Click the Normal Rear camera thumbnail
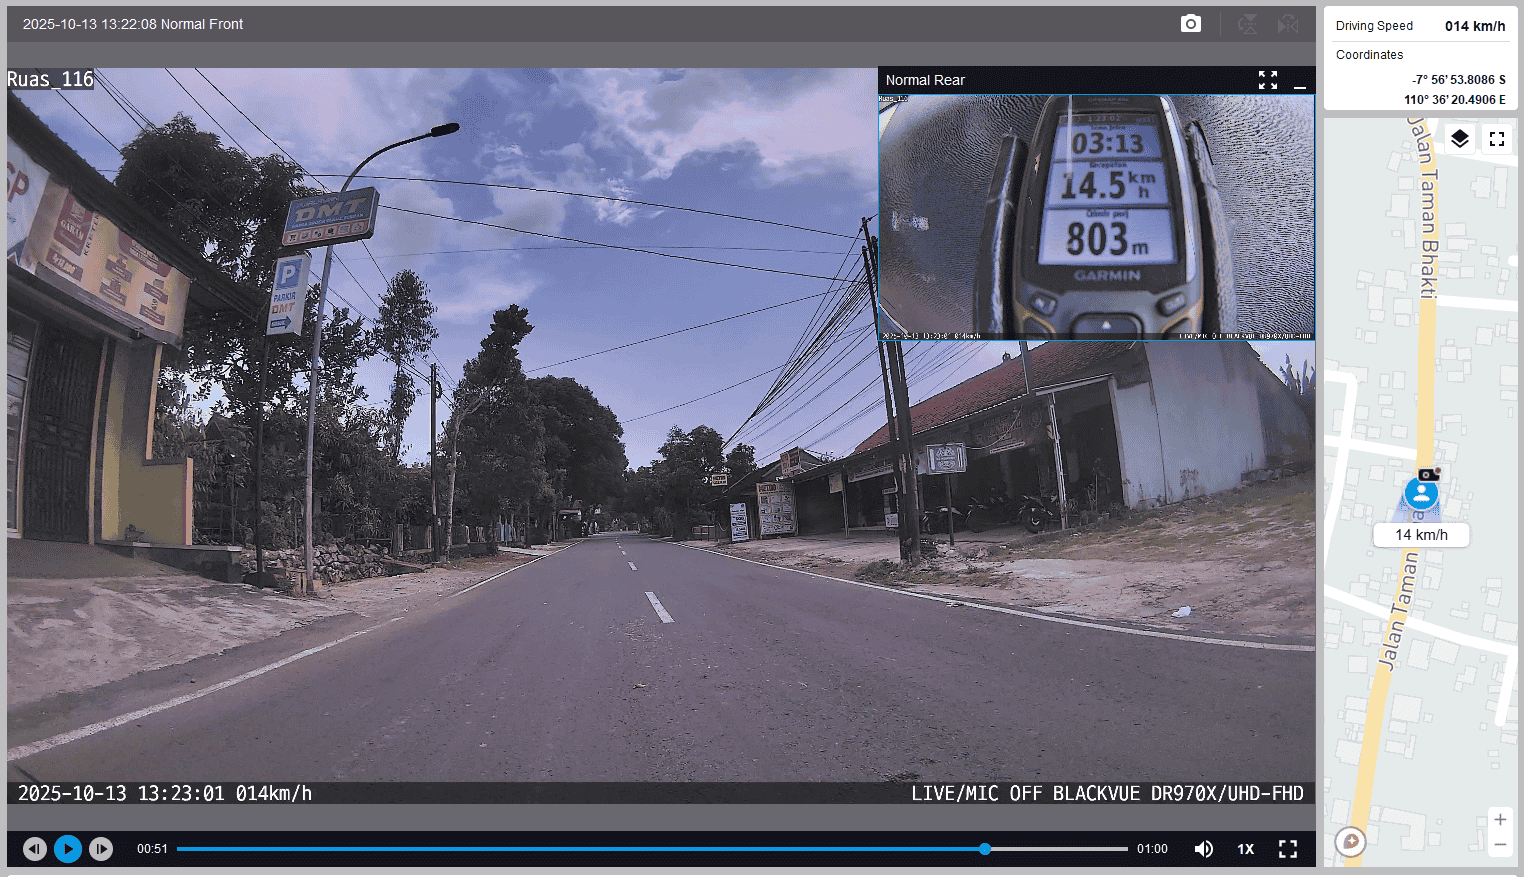Screen dimensions: 1524x877 point(1096,218)
